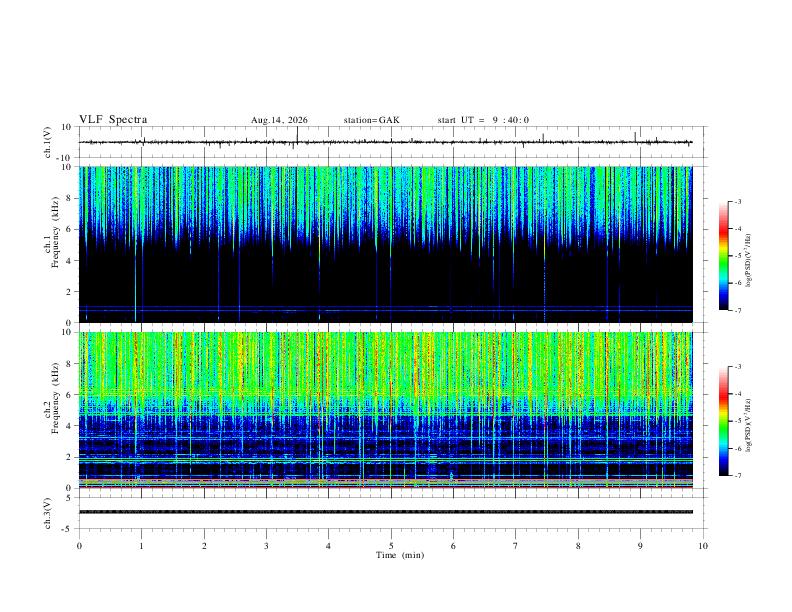Viewport: 792px width, 612px height.
Task: Click the 10 minute tick label
Action: [x=703, y=546]
